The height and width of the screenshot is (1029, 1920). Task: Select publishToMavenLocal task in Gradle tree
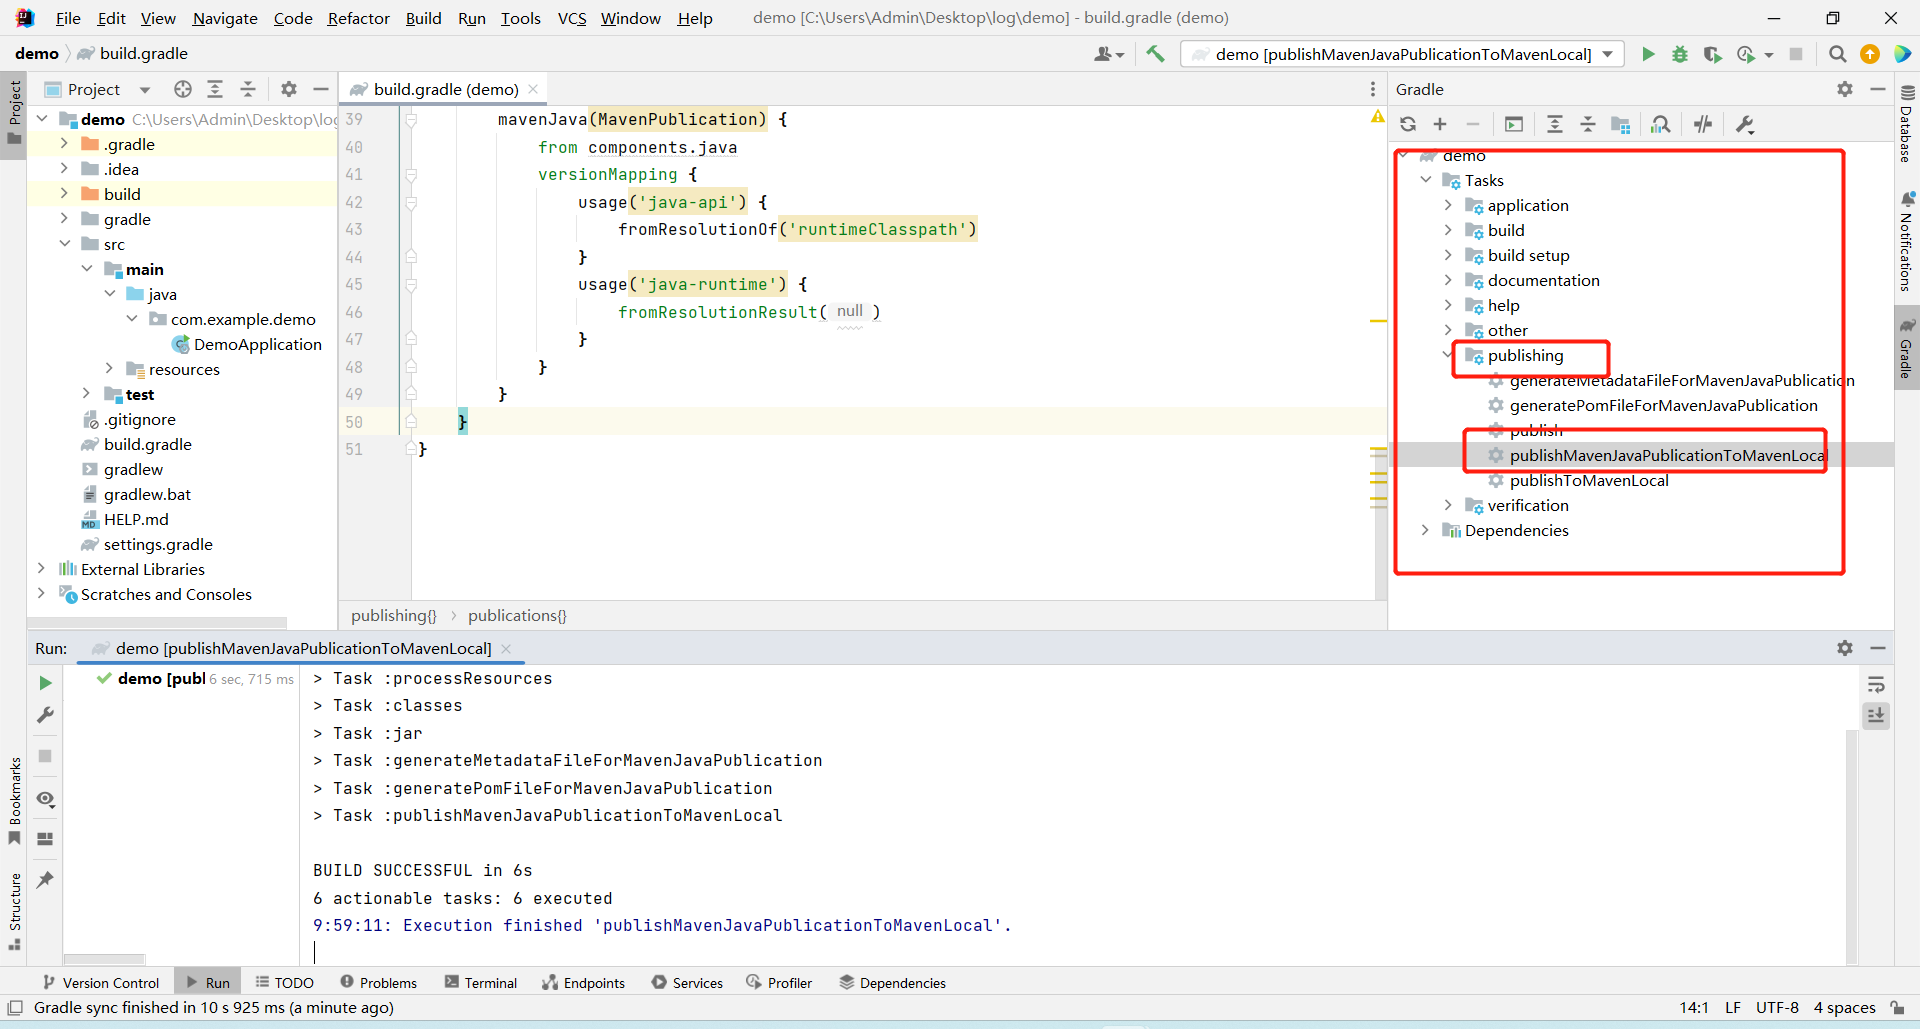click(x=1588, y=480)
